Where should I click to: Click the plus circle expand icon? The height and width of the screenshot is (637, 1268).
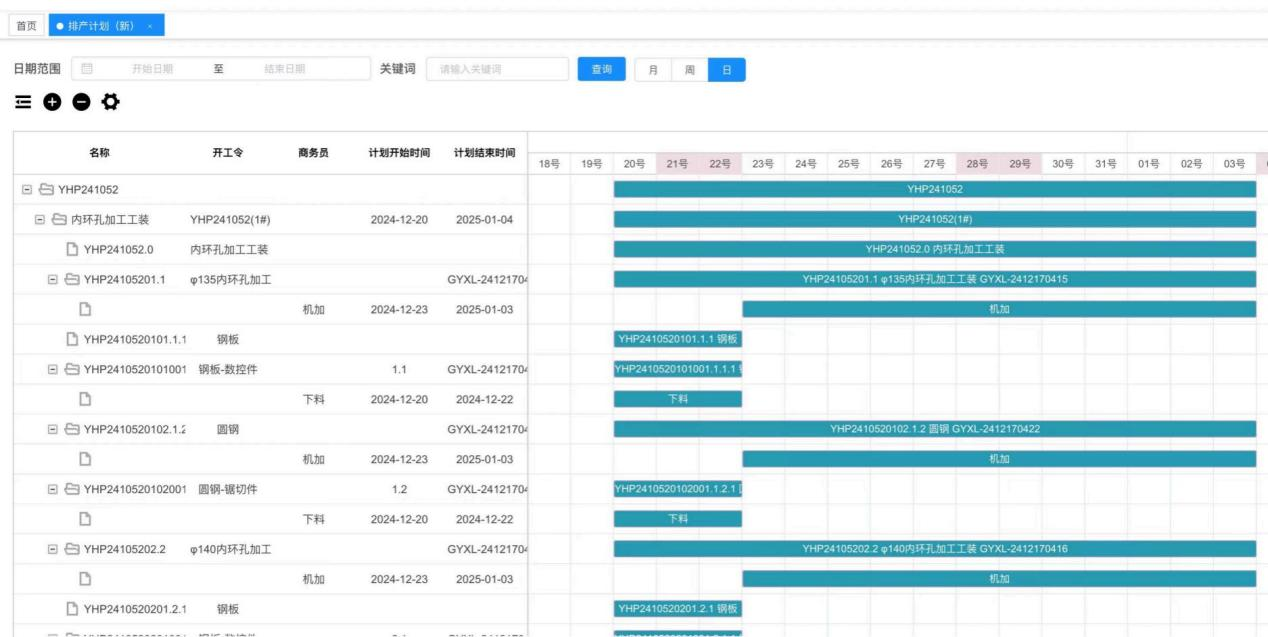(x=51, y=103)
